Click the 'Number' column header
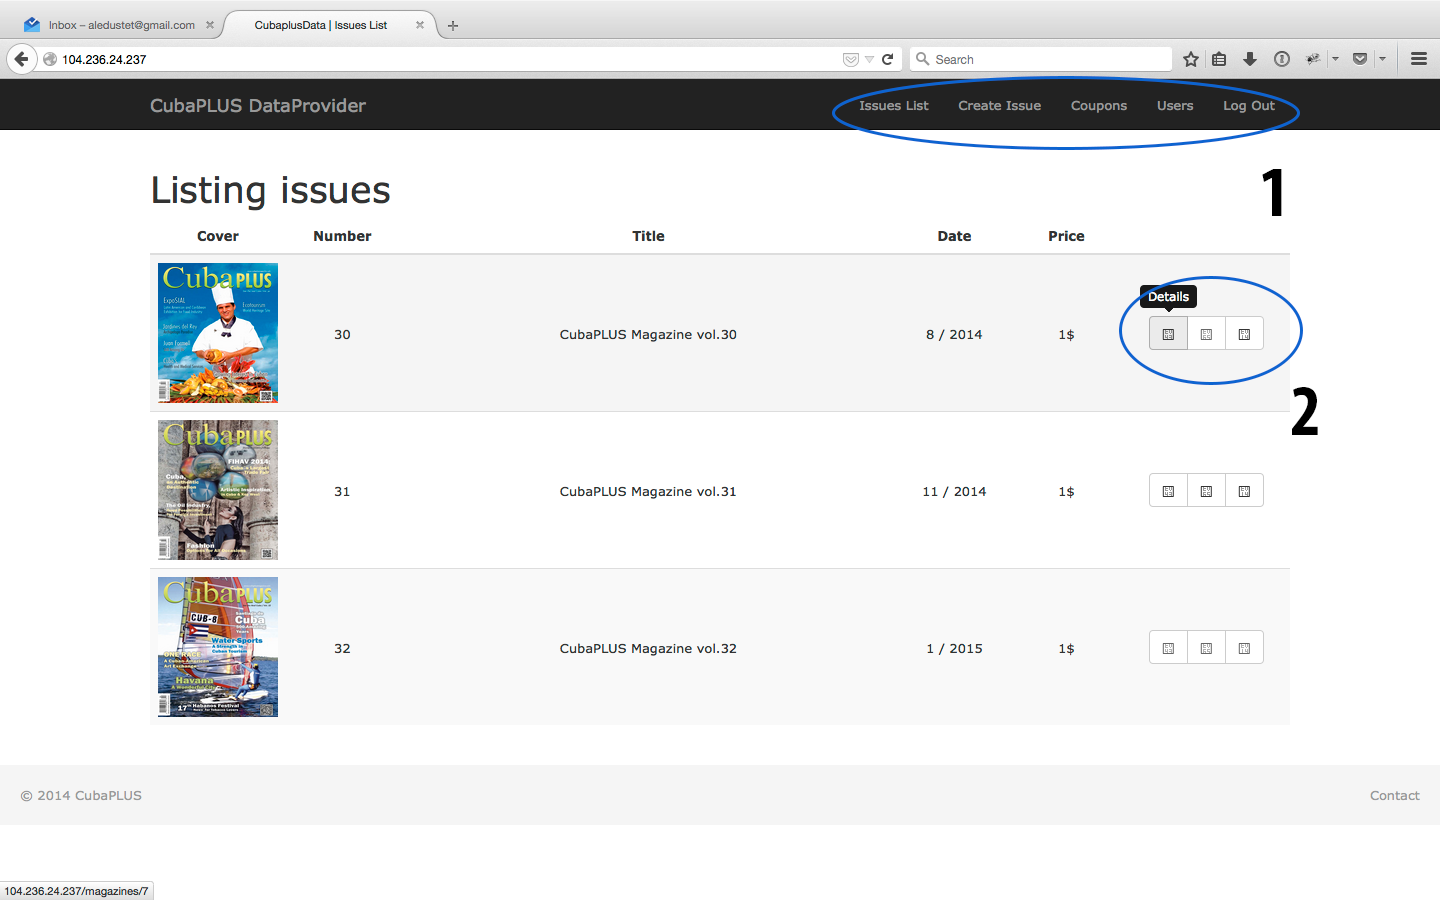This screenshot has width=1440, height=900. pos(342,236)
